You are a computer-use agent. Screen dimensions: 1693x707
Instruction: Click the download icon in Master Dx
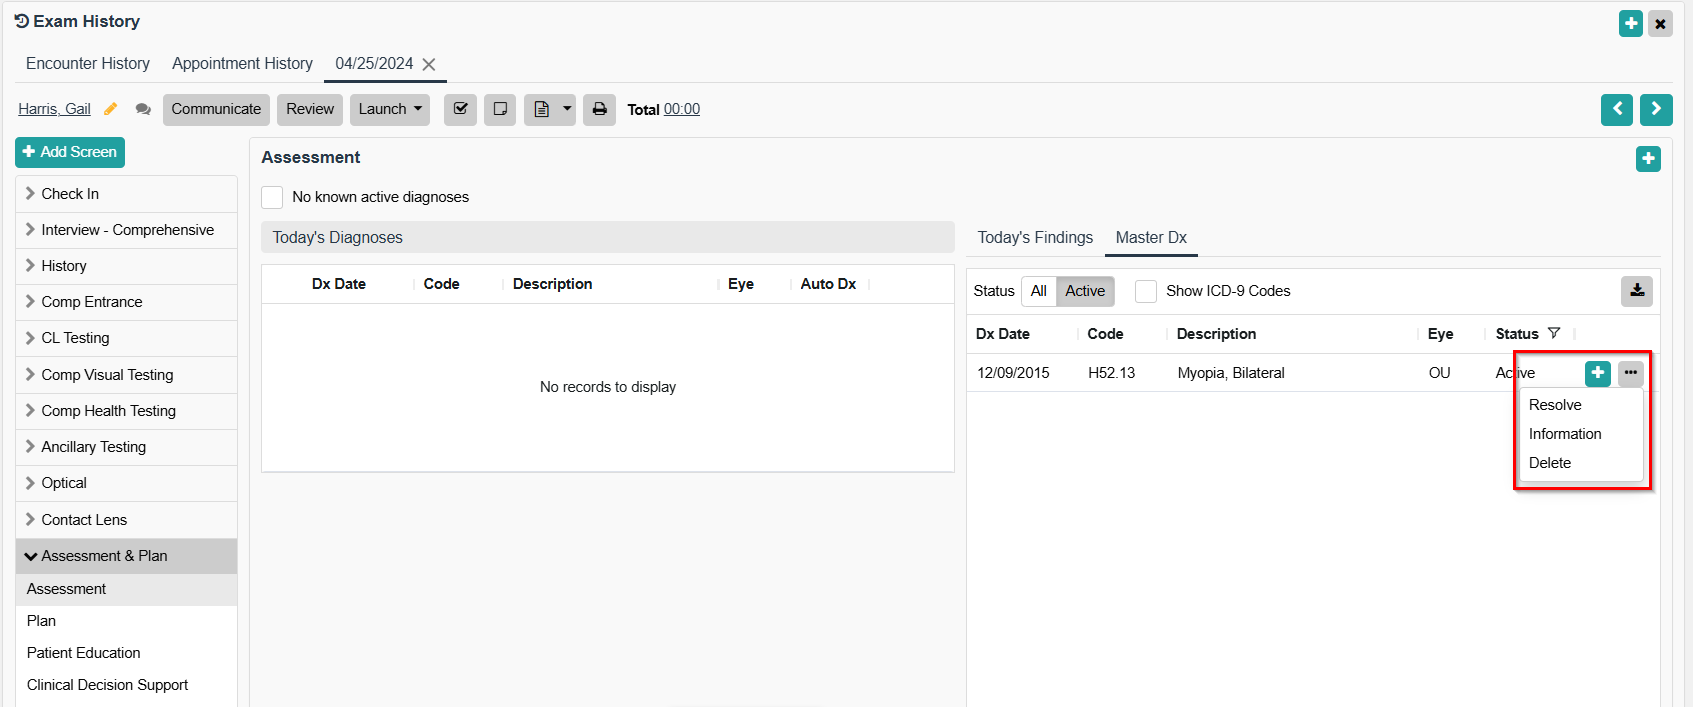1636,291
